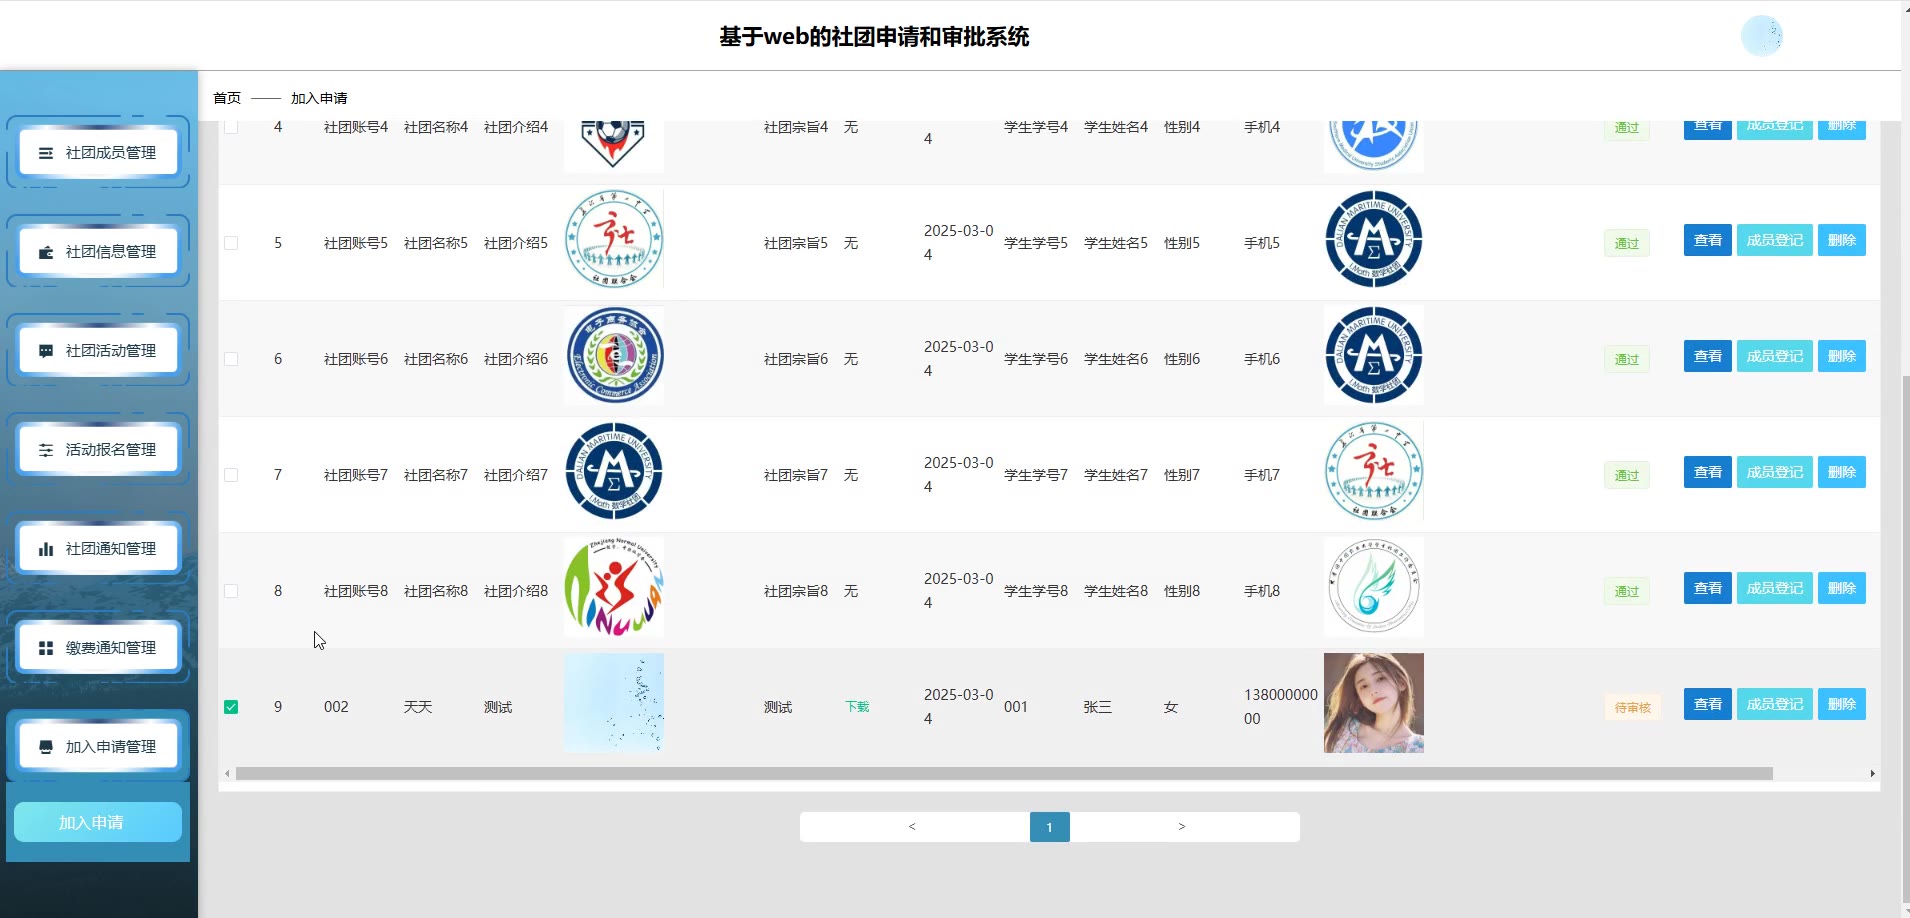
Task: View details of row 6 via 查看
Action: coord(1708,356)
